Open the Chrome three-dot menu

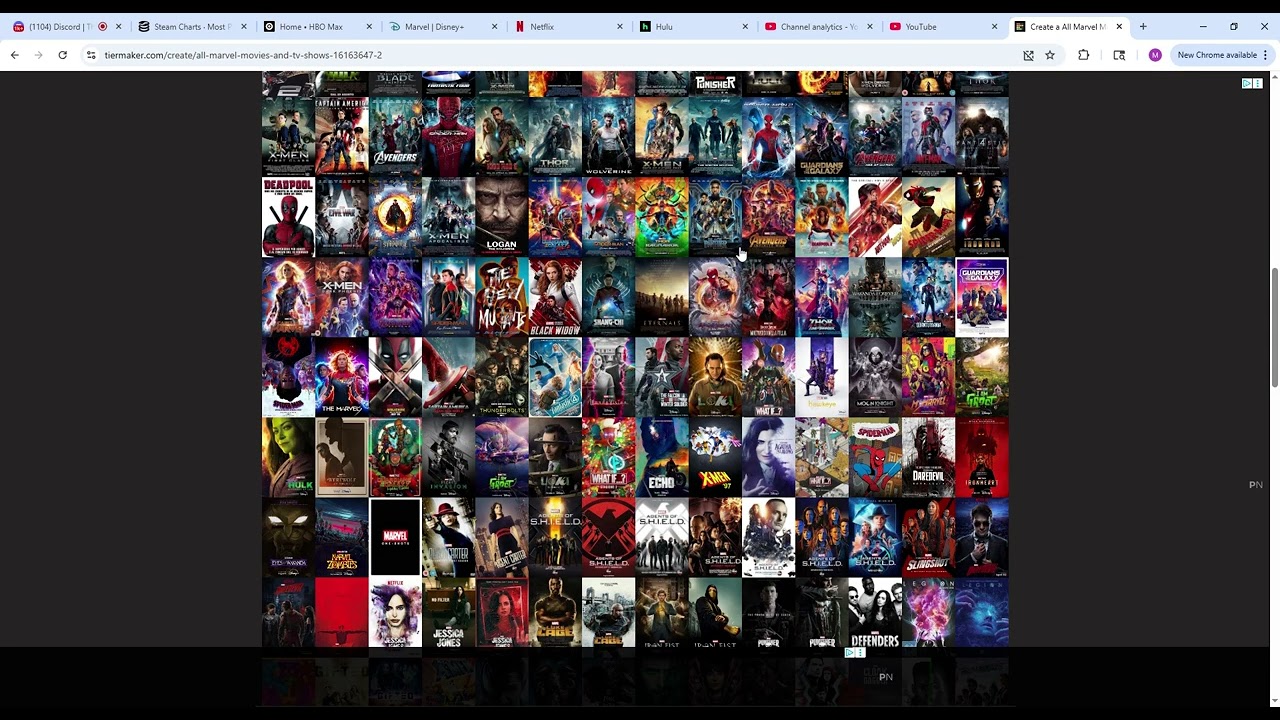(1265, 55)
